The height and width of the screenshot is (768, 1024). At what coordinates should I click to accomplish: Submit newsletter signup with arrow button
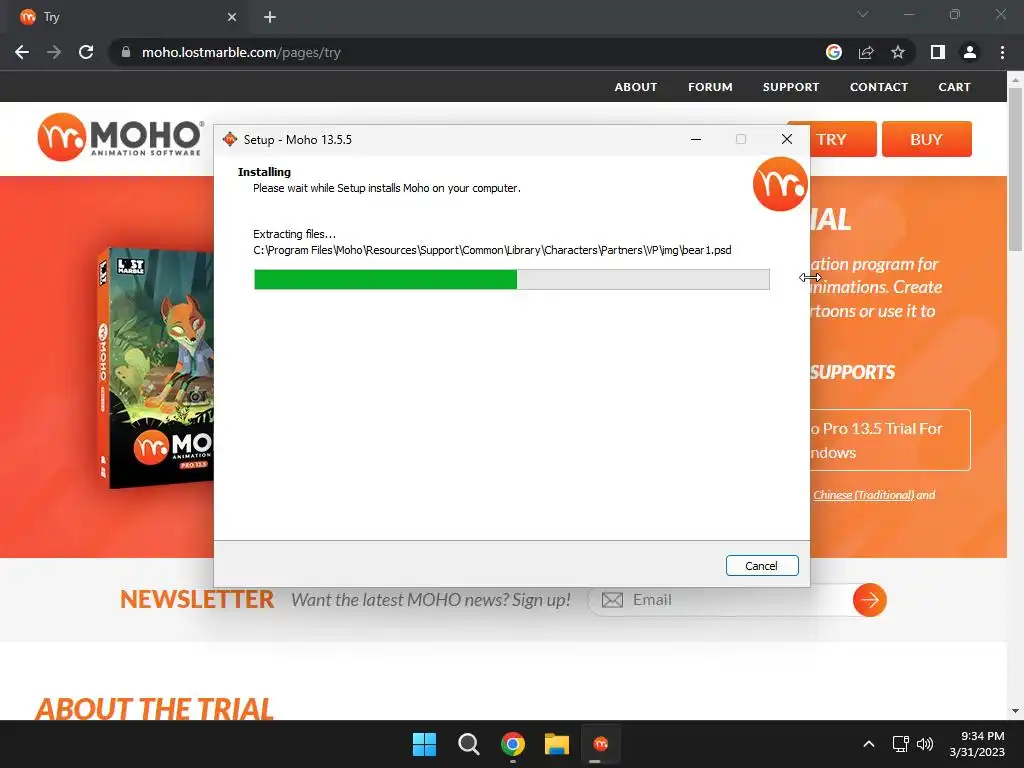pyautogui.click(x=869, y=600)
